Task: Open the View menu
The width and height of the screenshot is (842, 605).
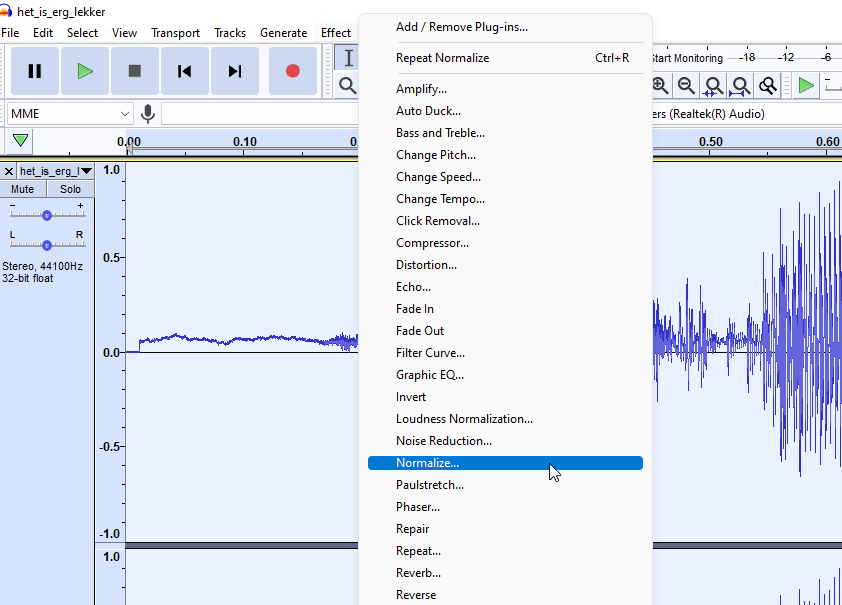Action: click(124, 33)
